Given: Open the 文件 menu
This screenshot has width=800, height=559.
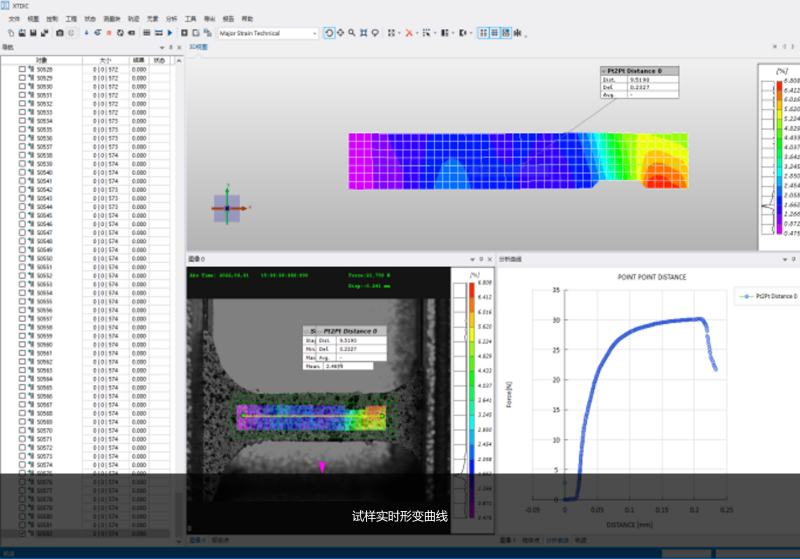Looking at the screenshot, I should point(14,19).
